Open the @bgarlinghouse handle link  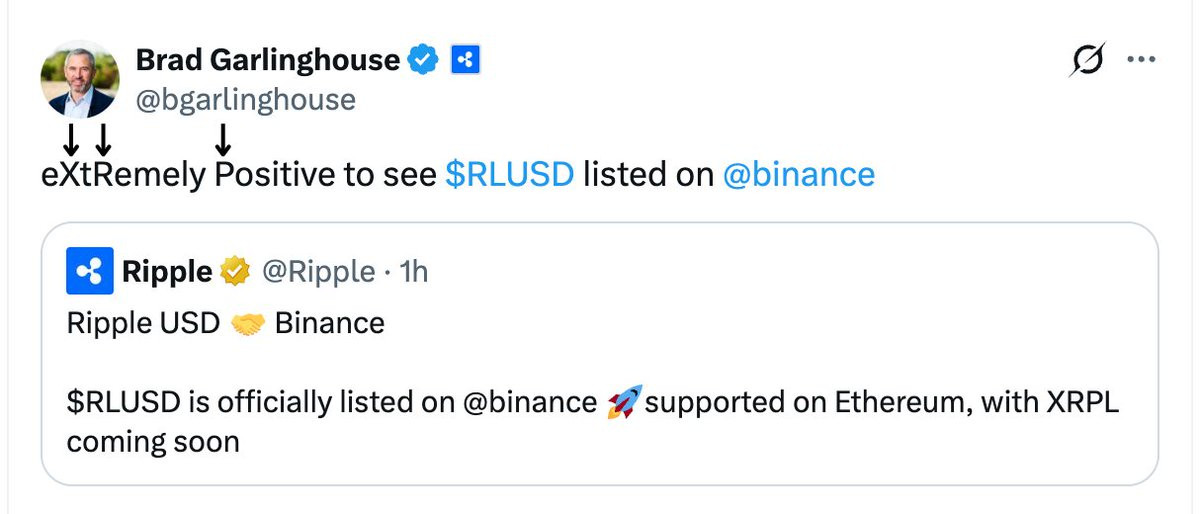(x=245, y=100)
